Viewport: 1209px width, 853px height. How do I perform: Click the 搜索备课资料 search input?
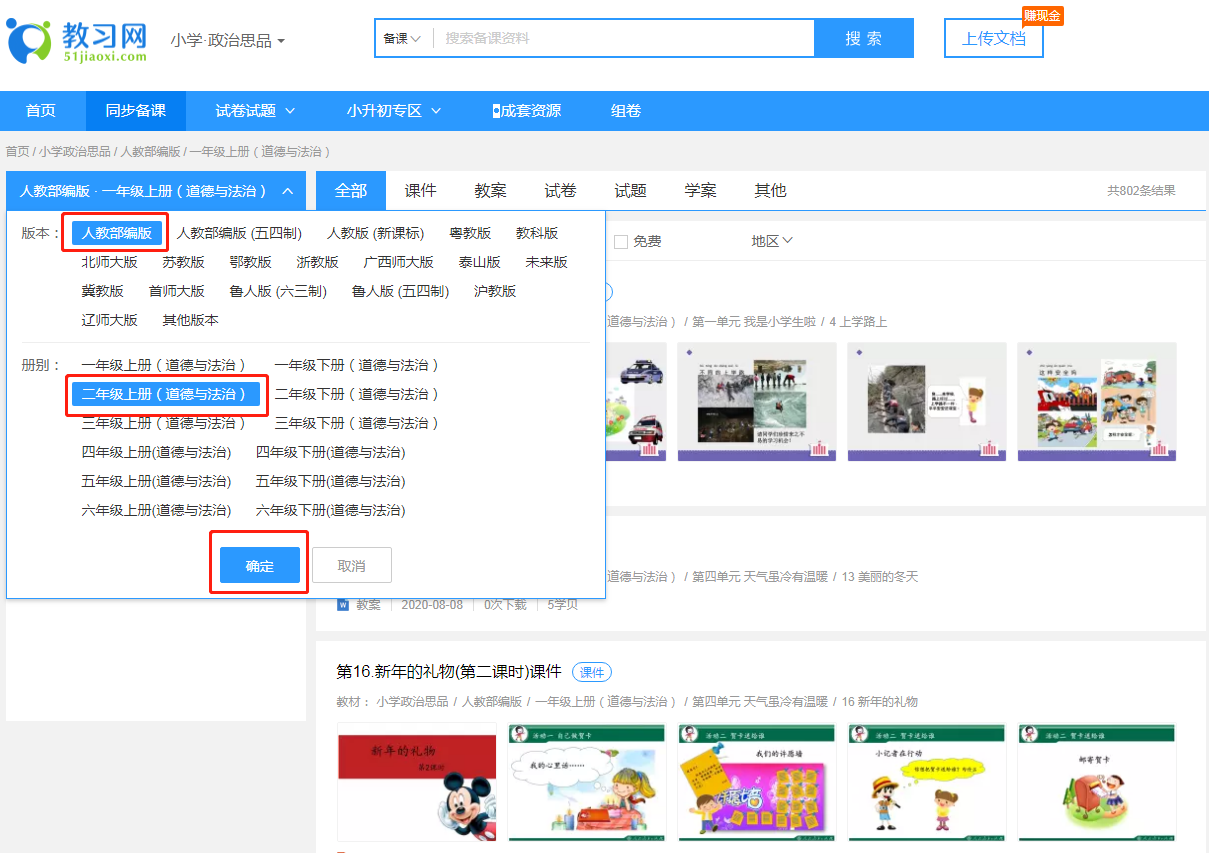[624, 38]
